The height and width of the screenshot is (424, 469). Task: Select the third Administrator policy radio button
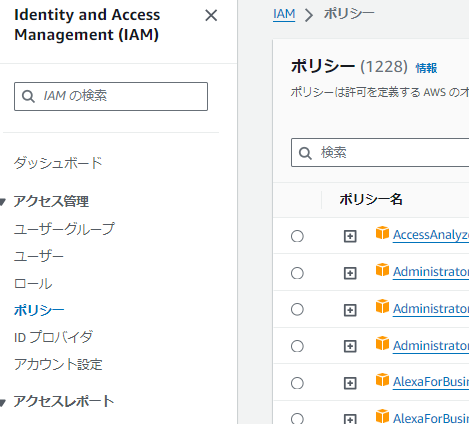pos(297,346)
